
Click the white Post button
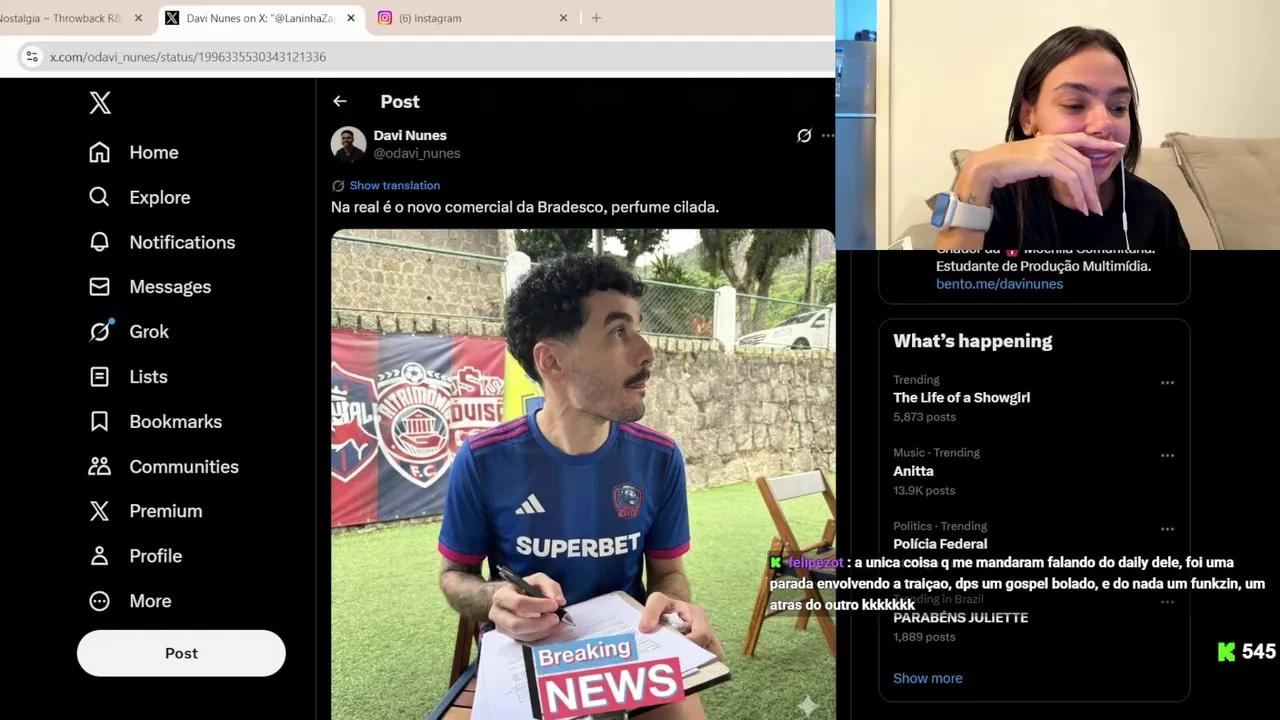(181, 653)
